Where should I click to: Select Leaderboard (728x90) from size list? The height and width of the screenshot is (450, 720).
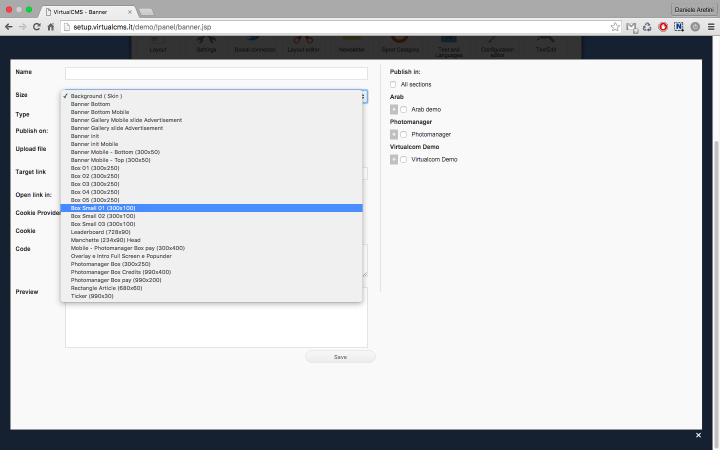(x=100, y=232)
